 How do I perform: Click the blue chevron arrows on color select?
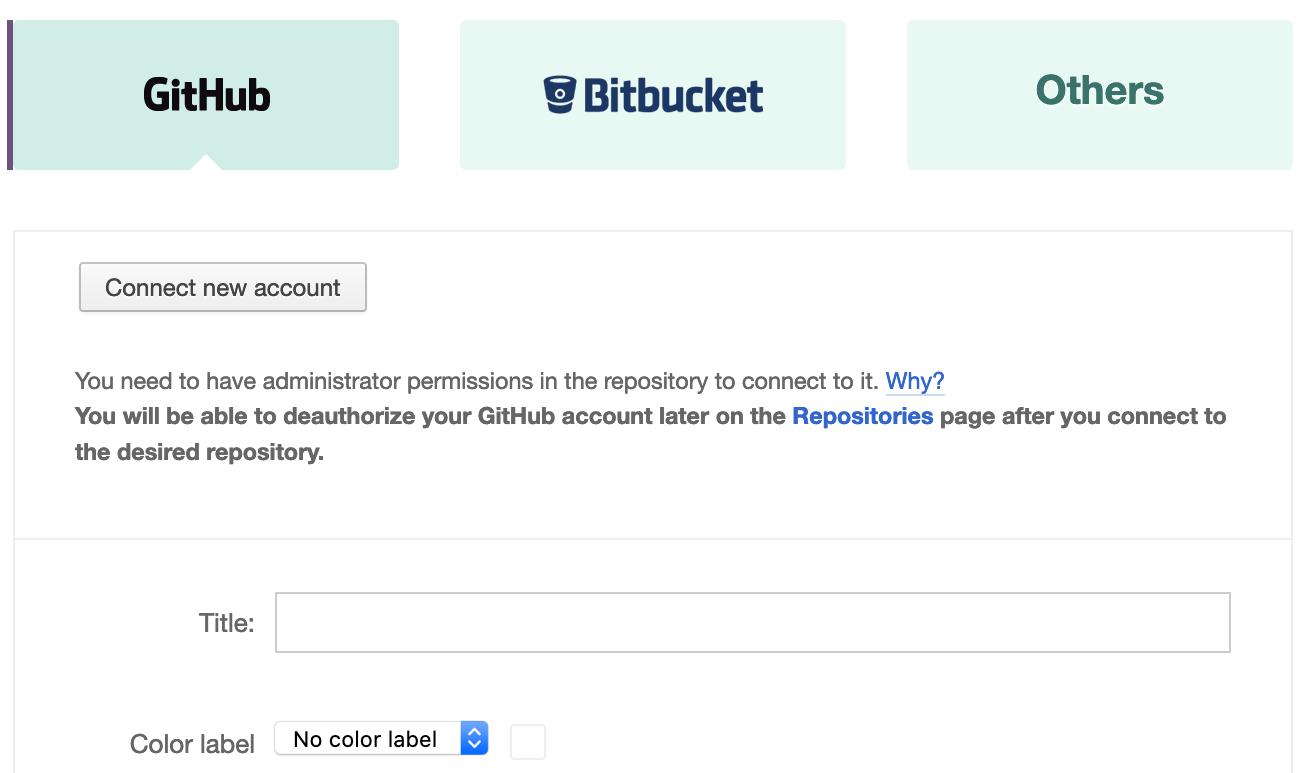474,739
